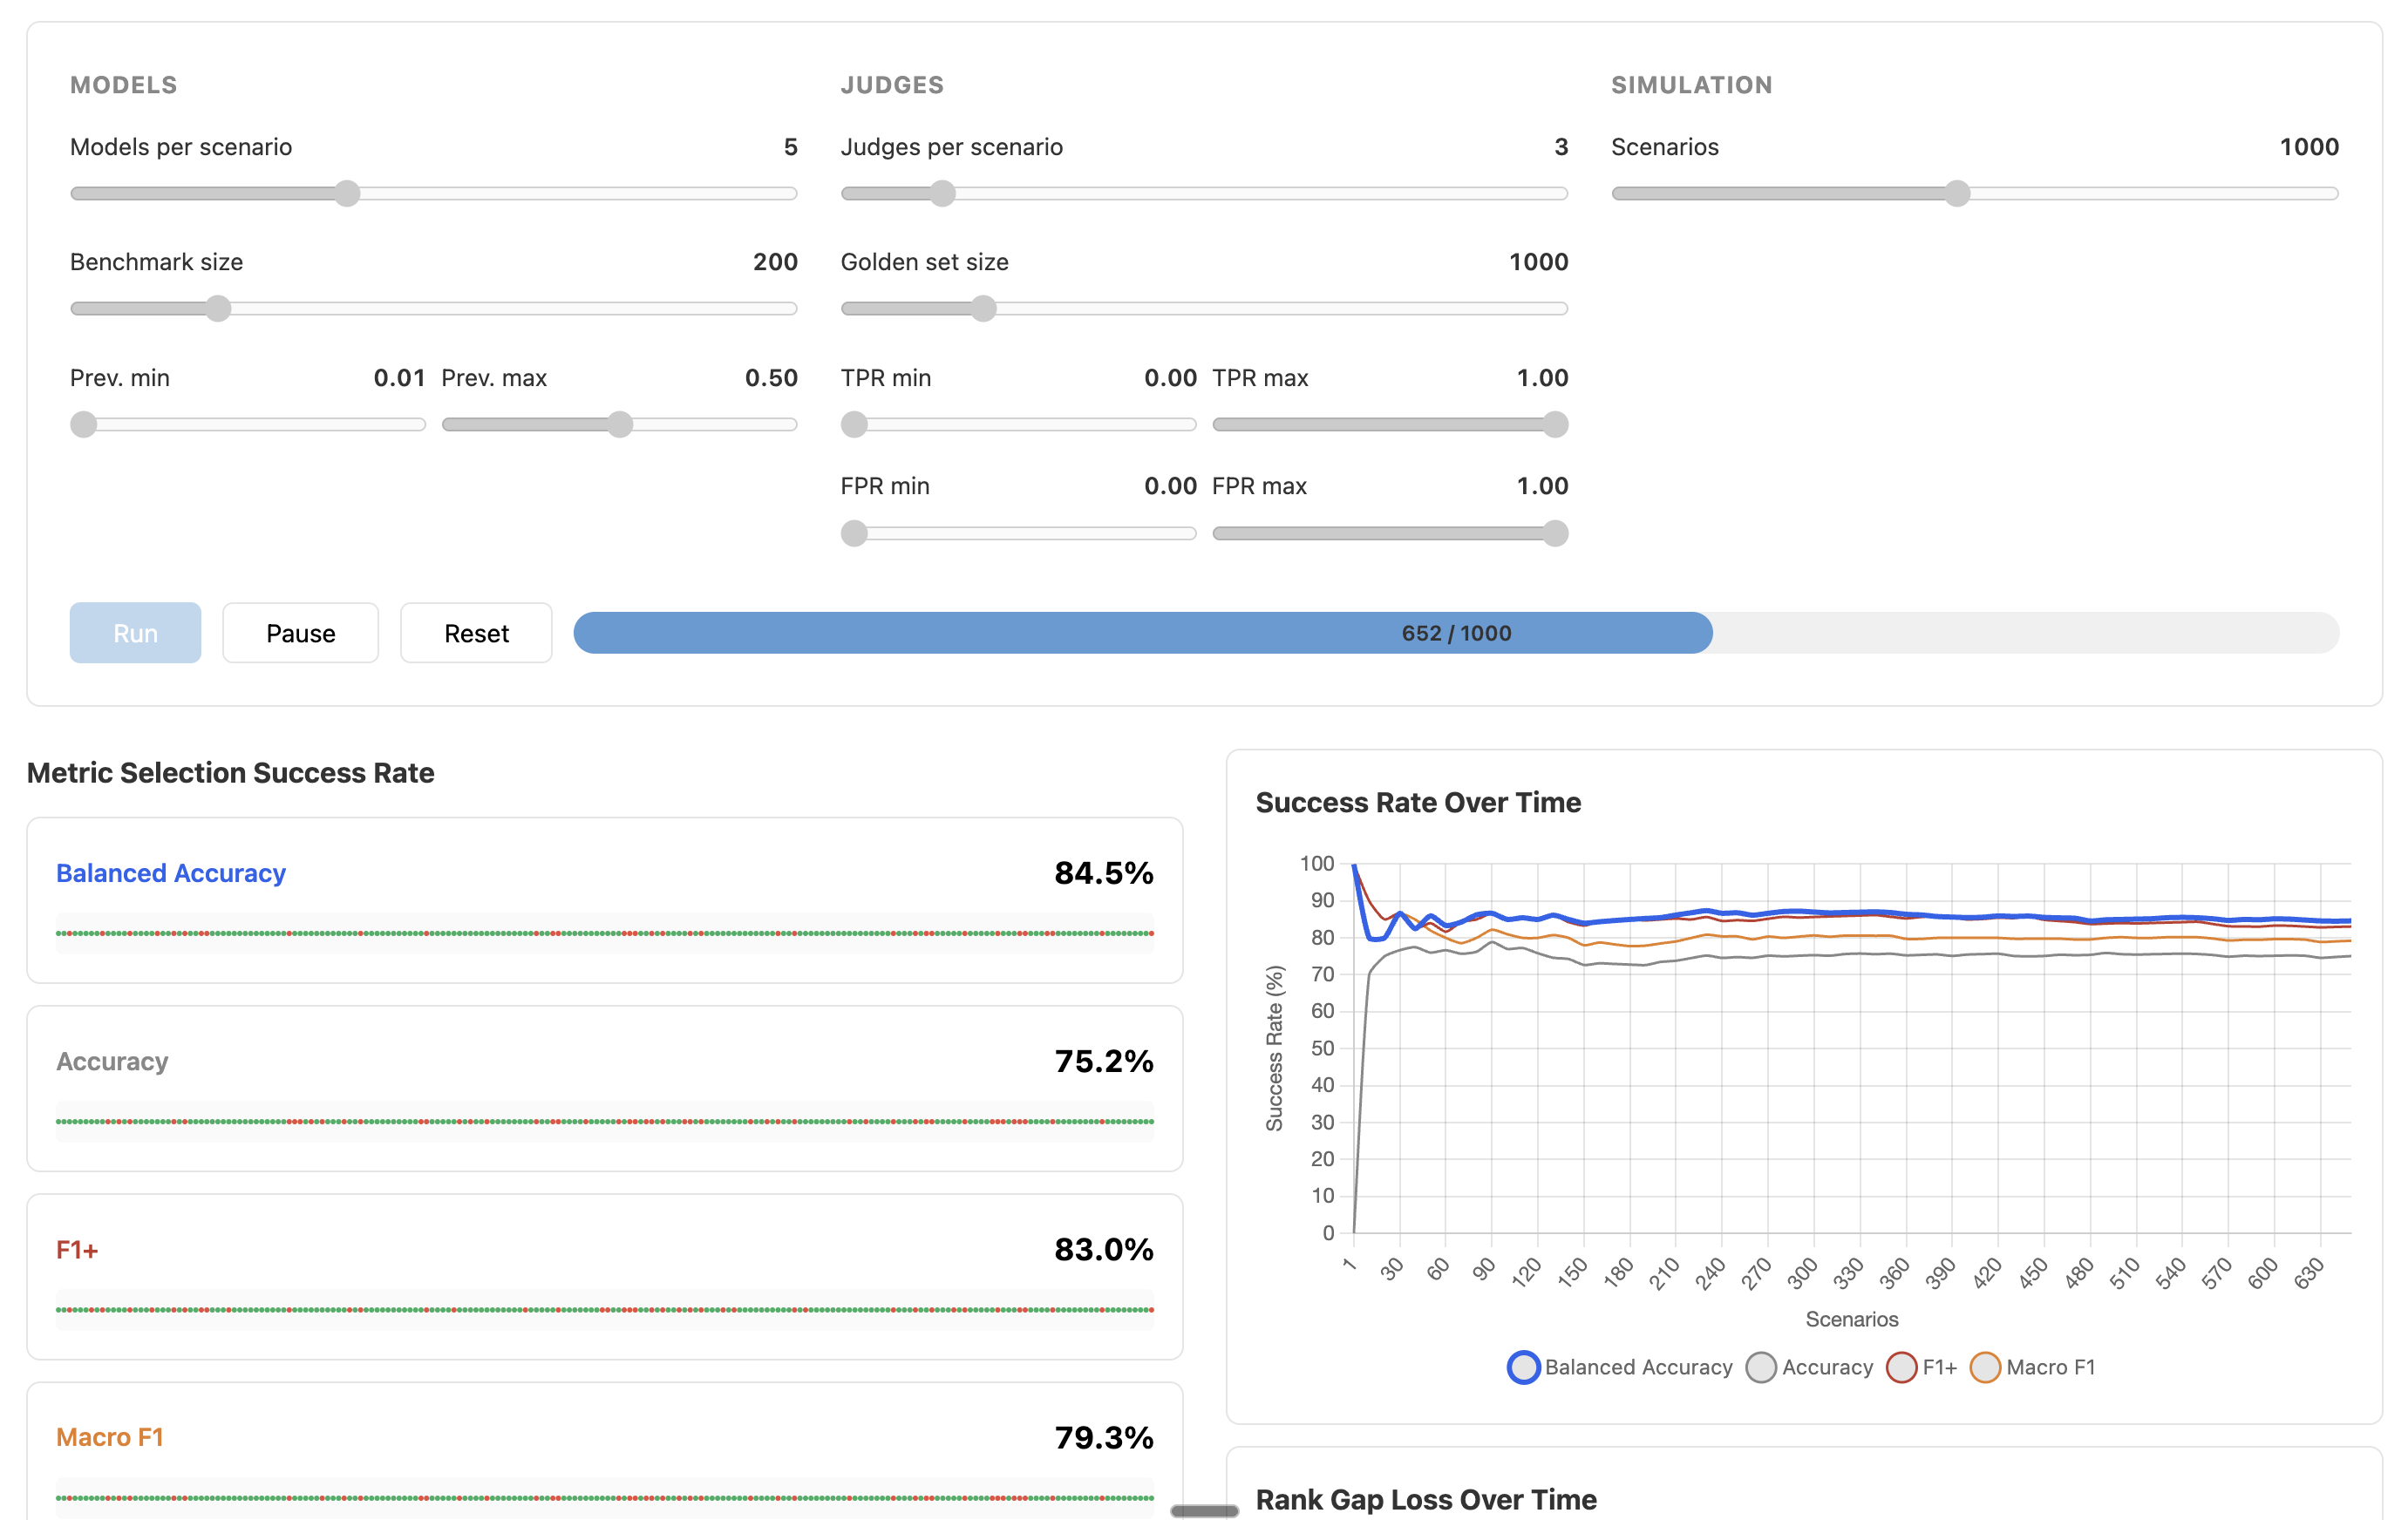Click the 652 / 1000 progress bar

(1455, 633)
